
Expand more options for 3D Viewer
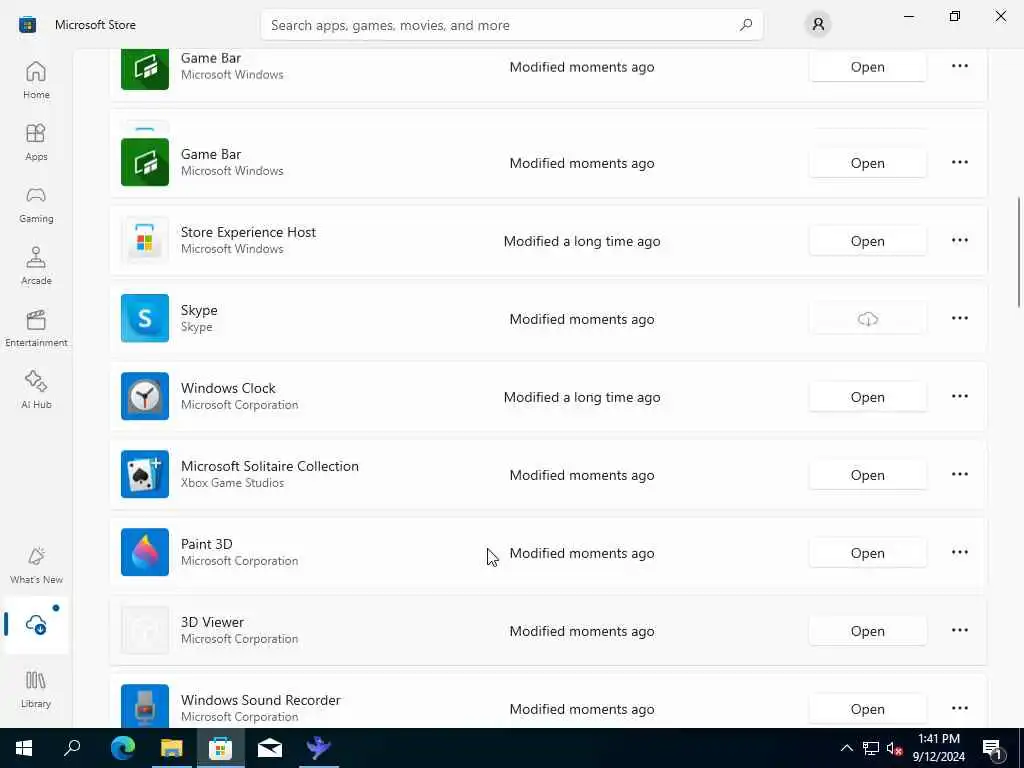959,630
